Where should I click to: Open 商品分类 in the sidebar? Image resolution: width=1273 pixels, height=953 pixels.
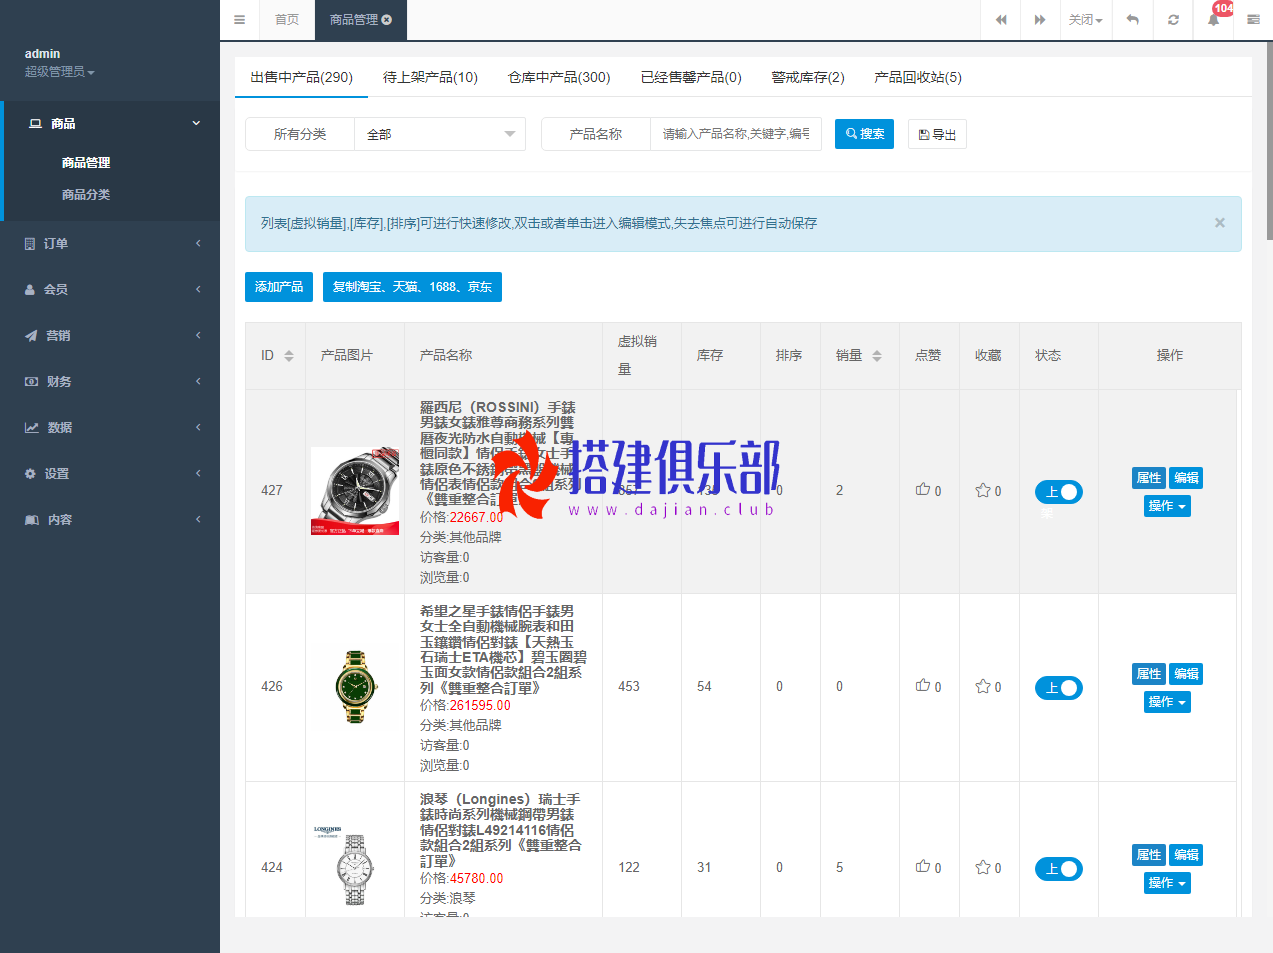pos(86,194)
